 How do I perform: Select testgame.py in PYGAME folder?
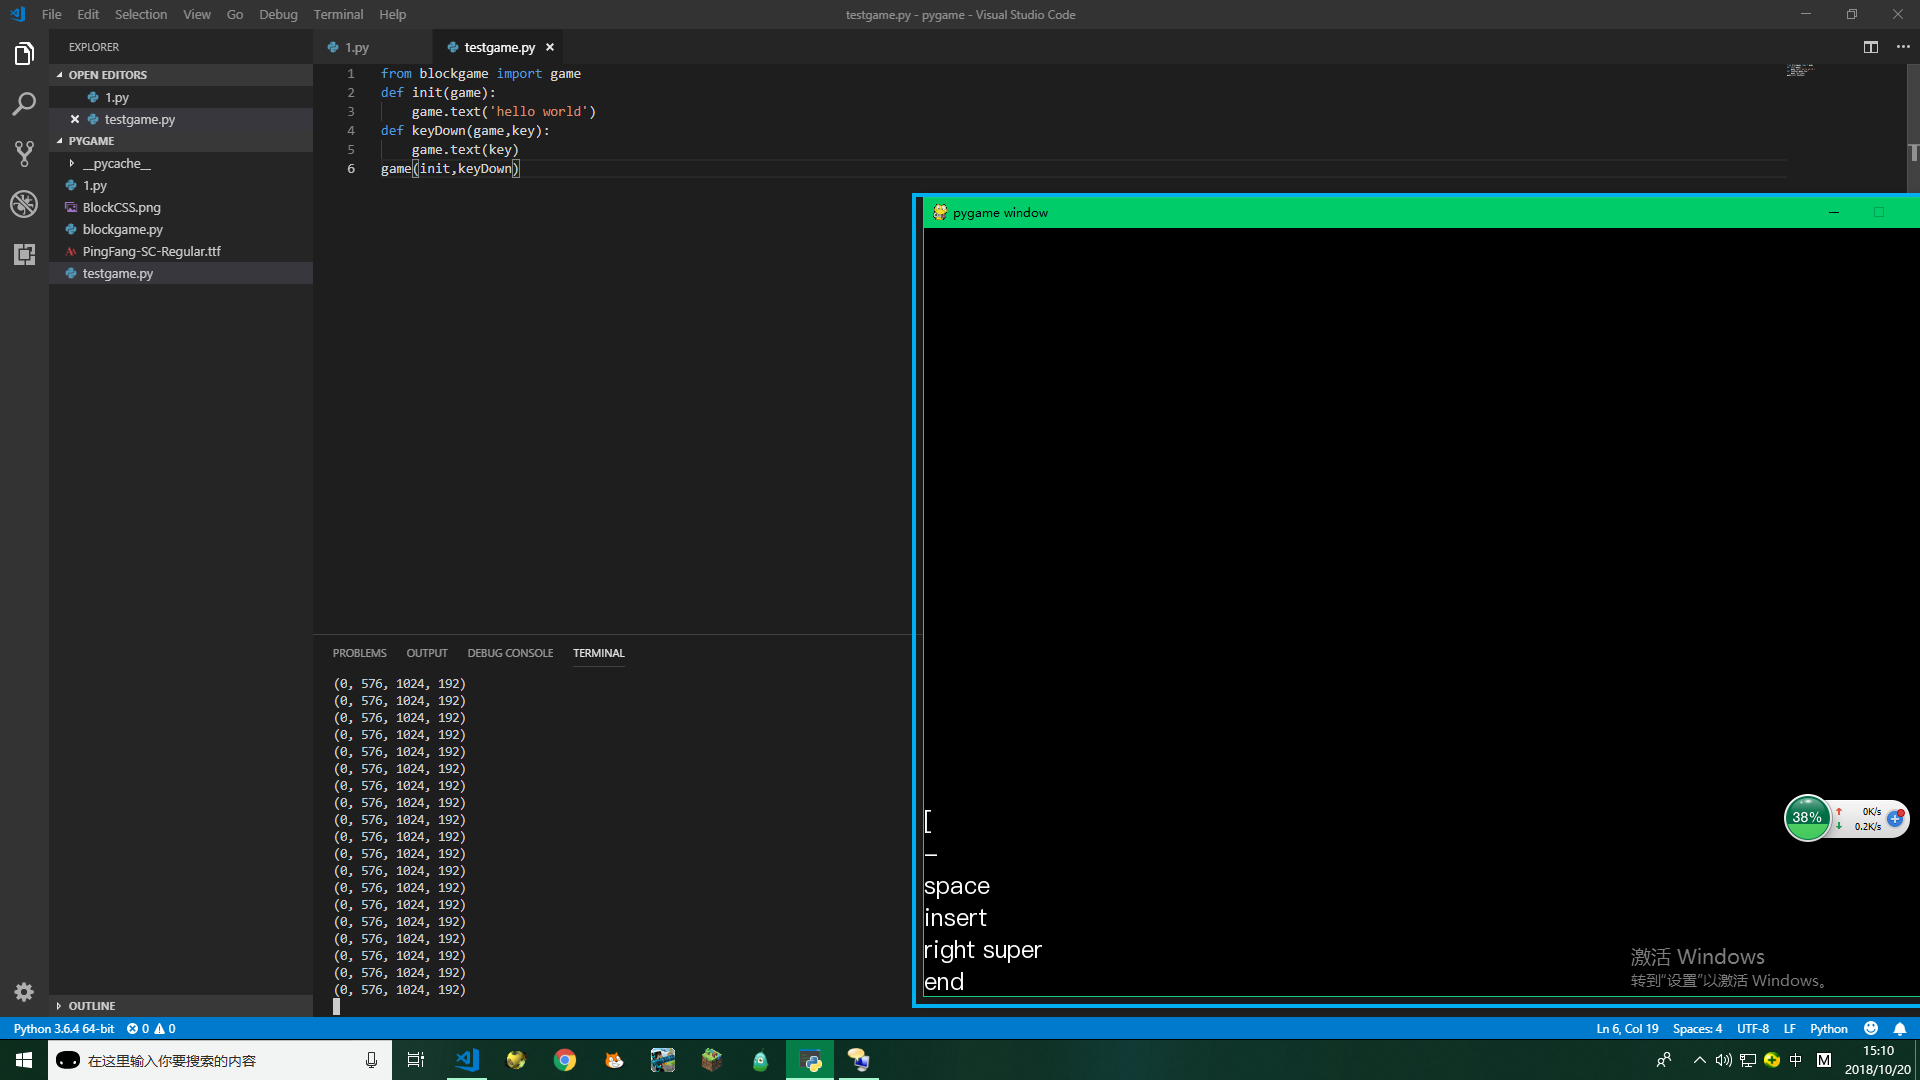pyautogui.click(x=181, y=273)
